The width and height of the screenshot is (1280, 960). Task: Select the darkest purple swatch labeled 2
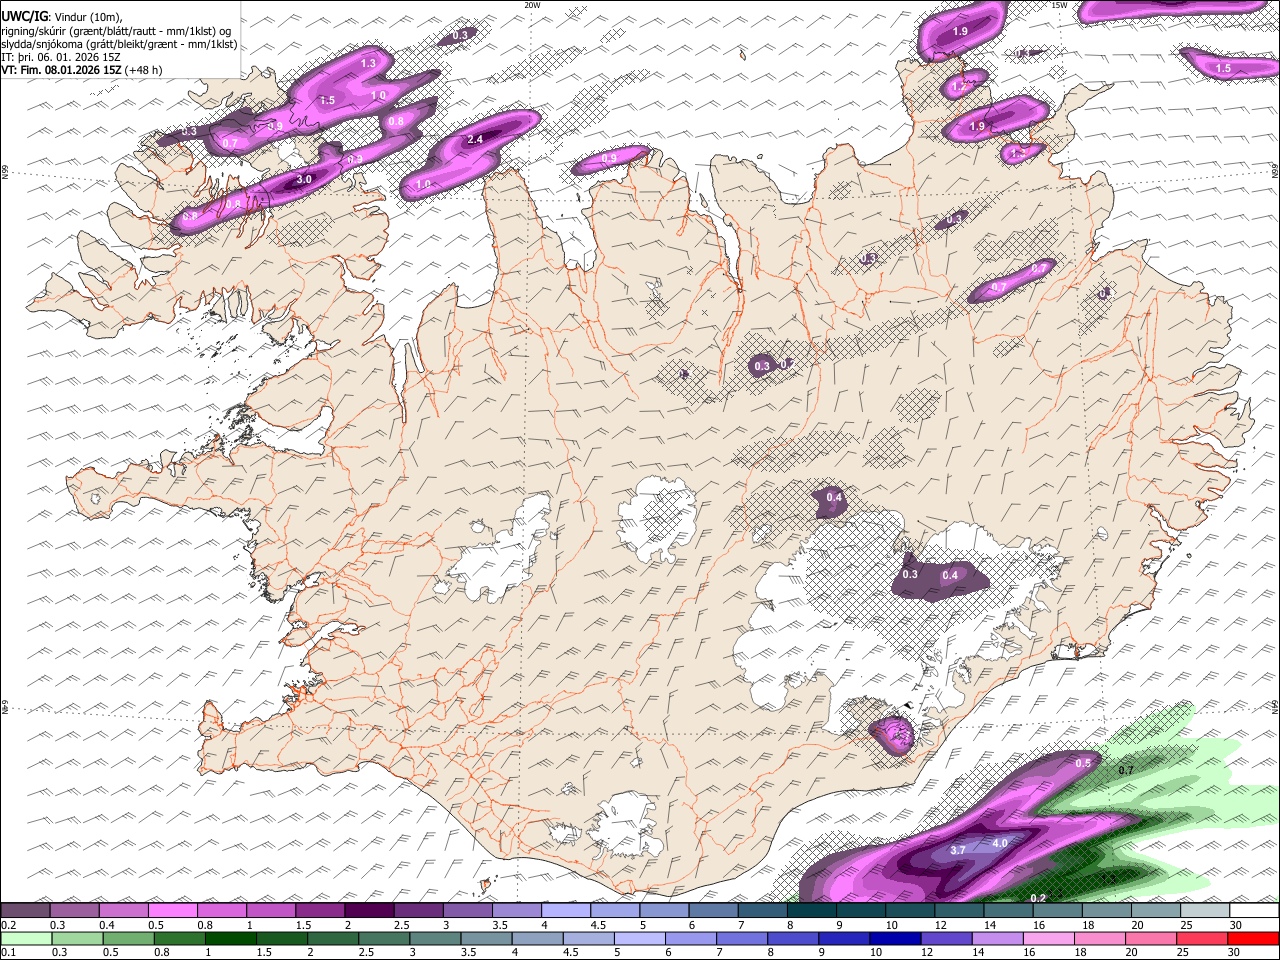(x=368, y=910)
